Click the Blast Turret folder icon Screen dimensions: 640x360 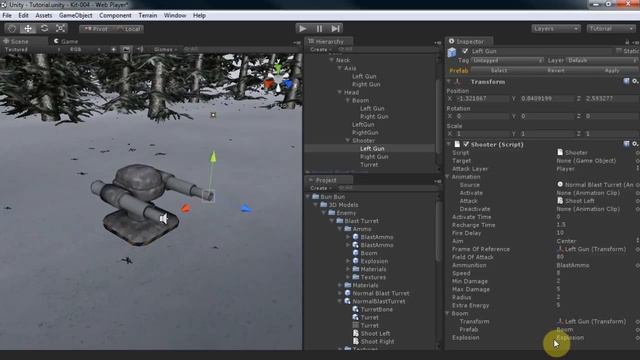tap(340, 221)
